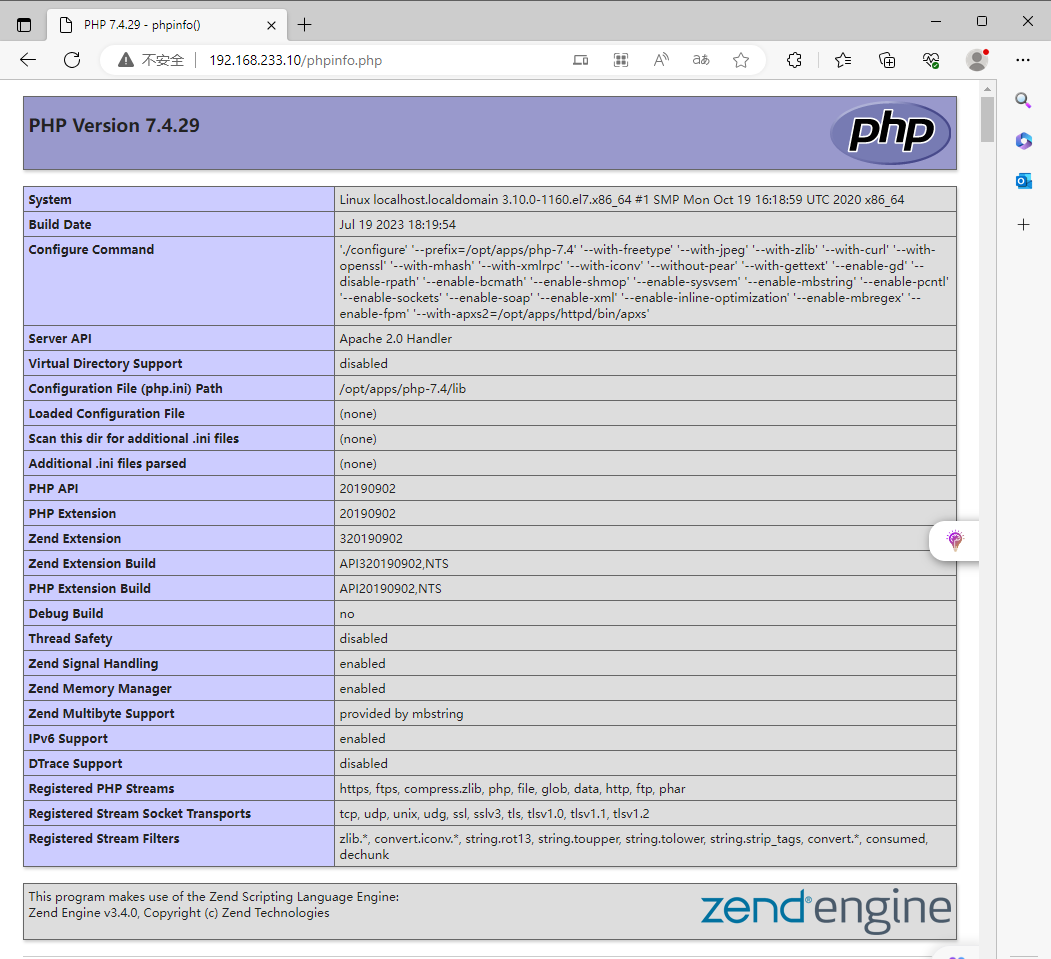Click the Zend Engine v3.4.0 copyright text
This screenshot has width=1051, height=959.
point(179,913)
